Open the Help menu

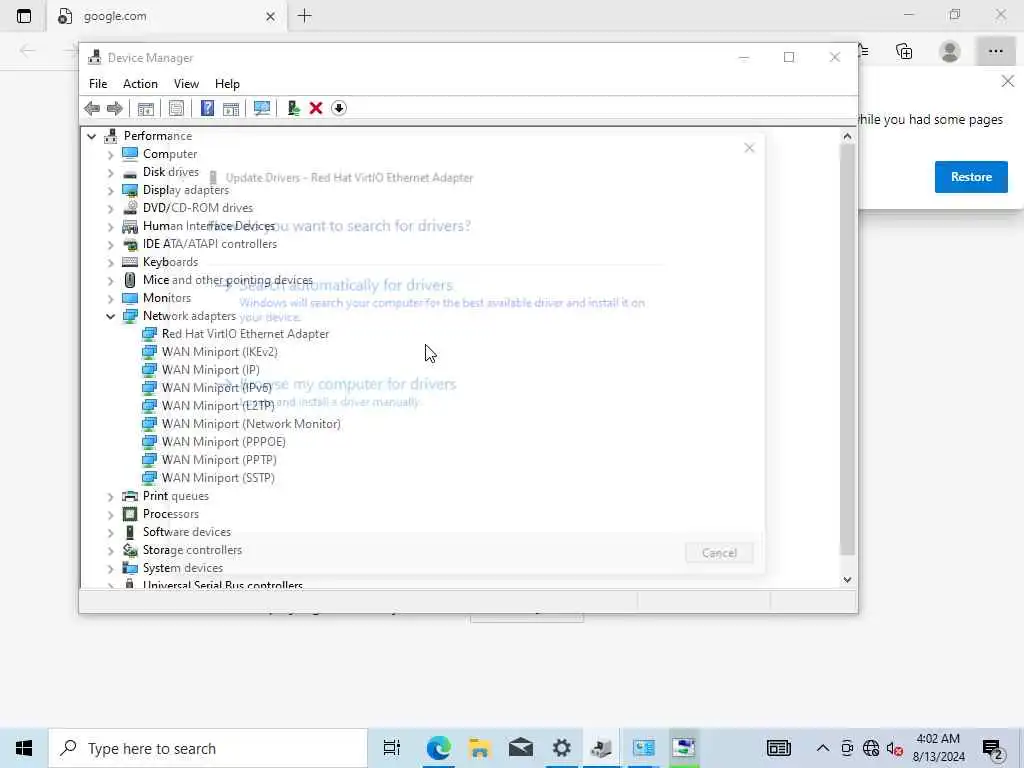(227, 84)
